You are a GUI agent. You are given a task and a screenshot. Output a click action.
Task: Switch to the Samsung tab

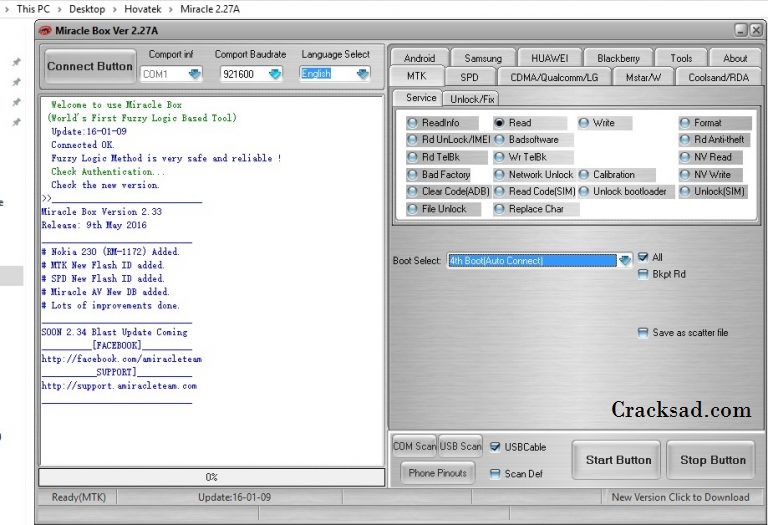(483, 58)
